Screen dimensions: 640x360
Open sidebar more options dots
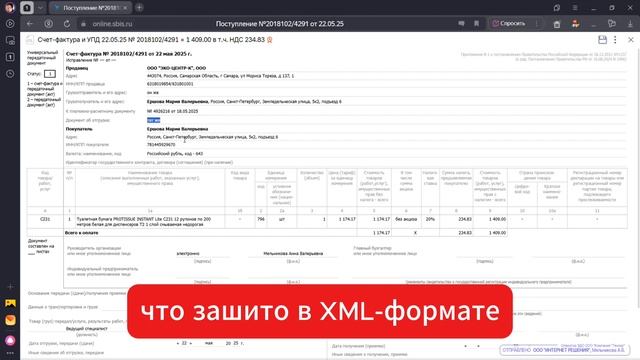pyautogui.click(x=10, y=353)
